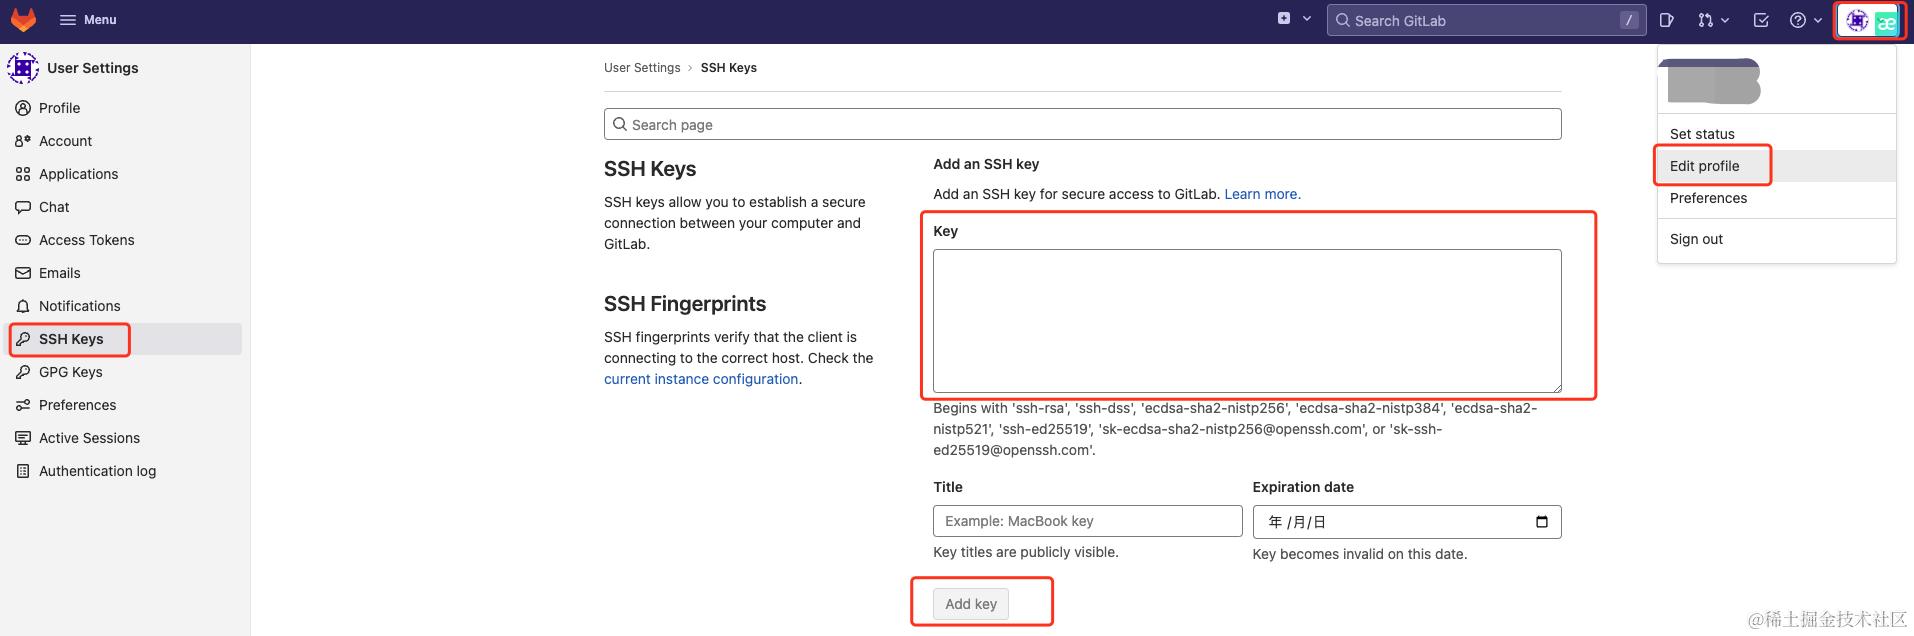Click the create new plus icon
The image size is (1914, 636).
pyautogui.click(x=1284, y=19)
